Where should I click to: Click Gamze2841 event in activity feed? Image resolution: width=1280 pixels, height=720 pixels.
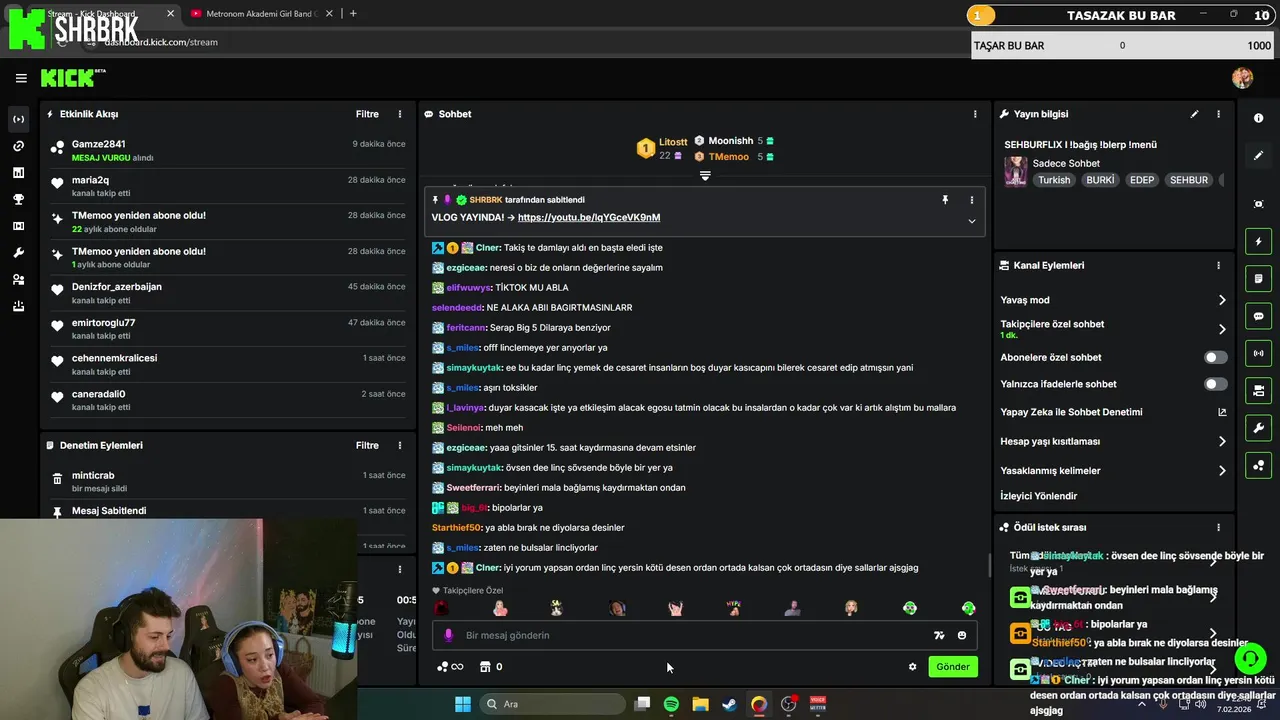[229, 150]
